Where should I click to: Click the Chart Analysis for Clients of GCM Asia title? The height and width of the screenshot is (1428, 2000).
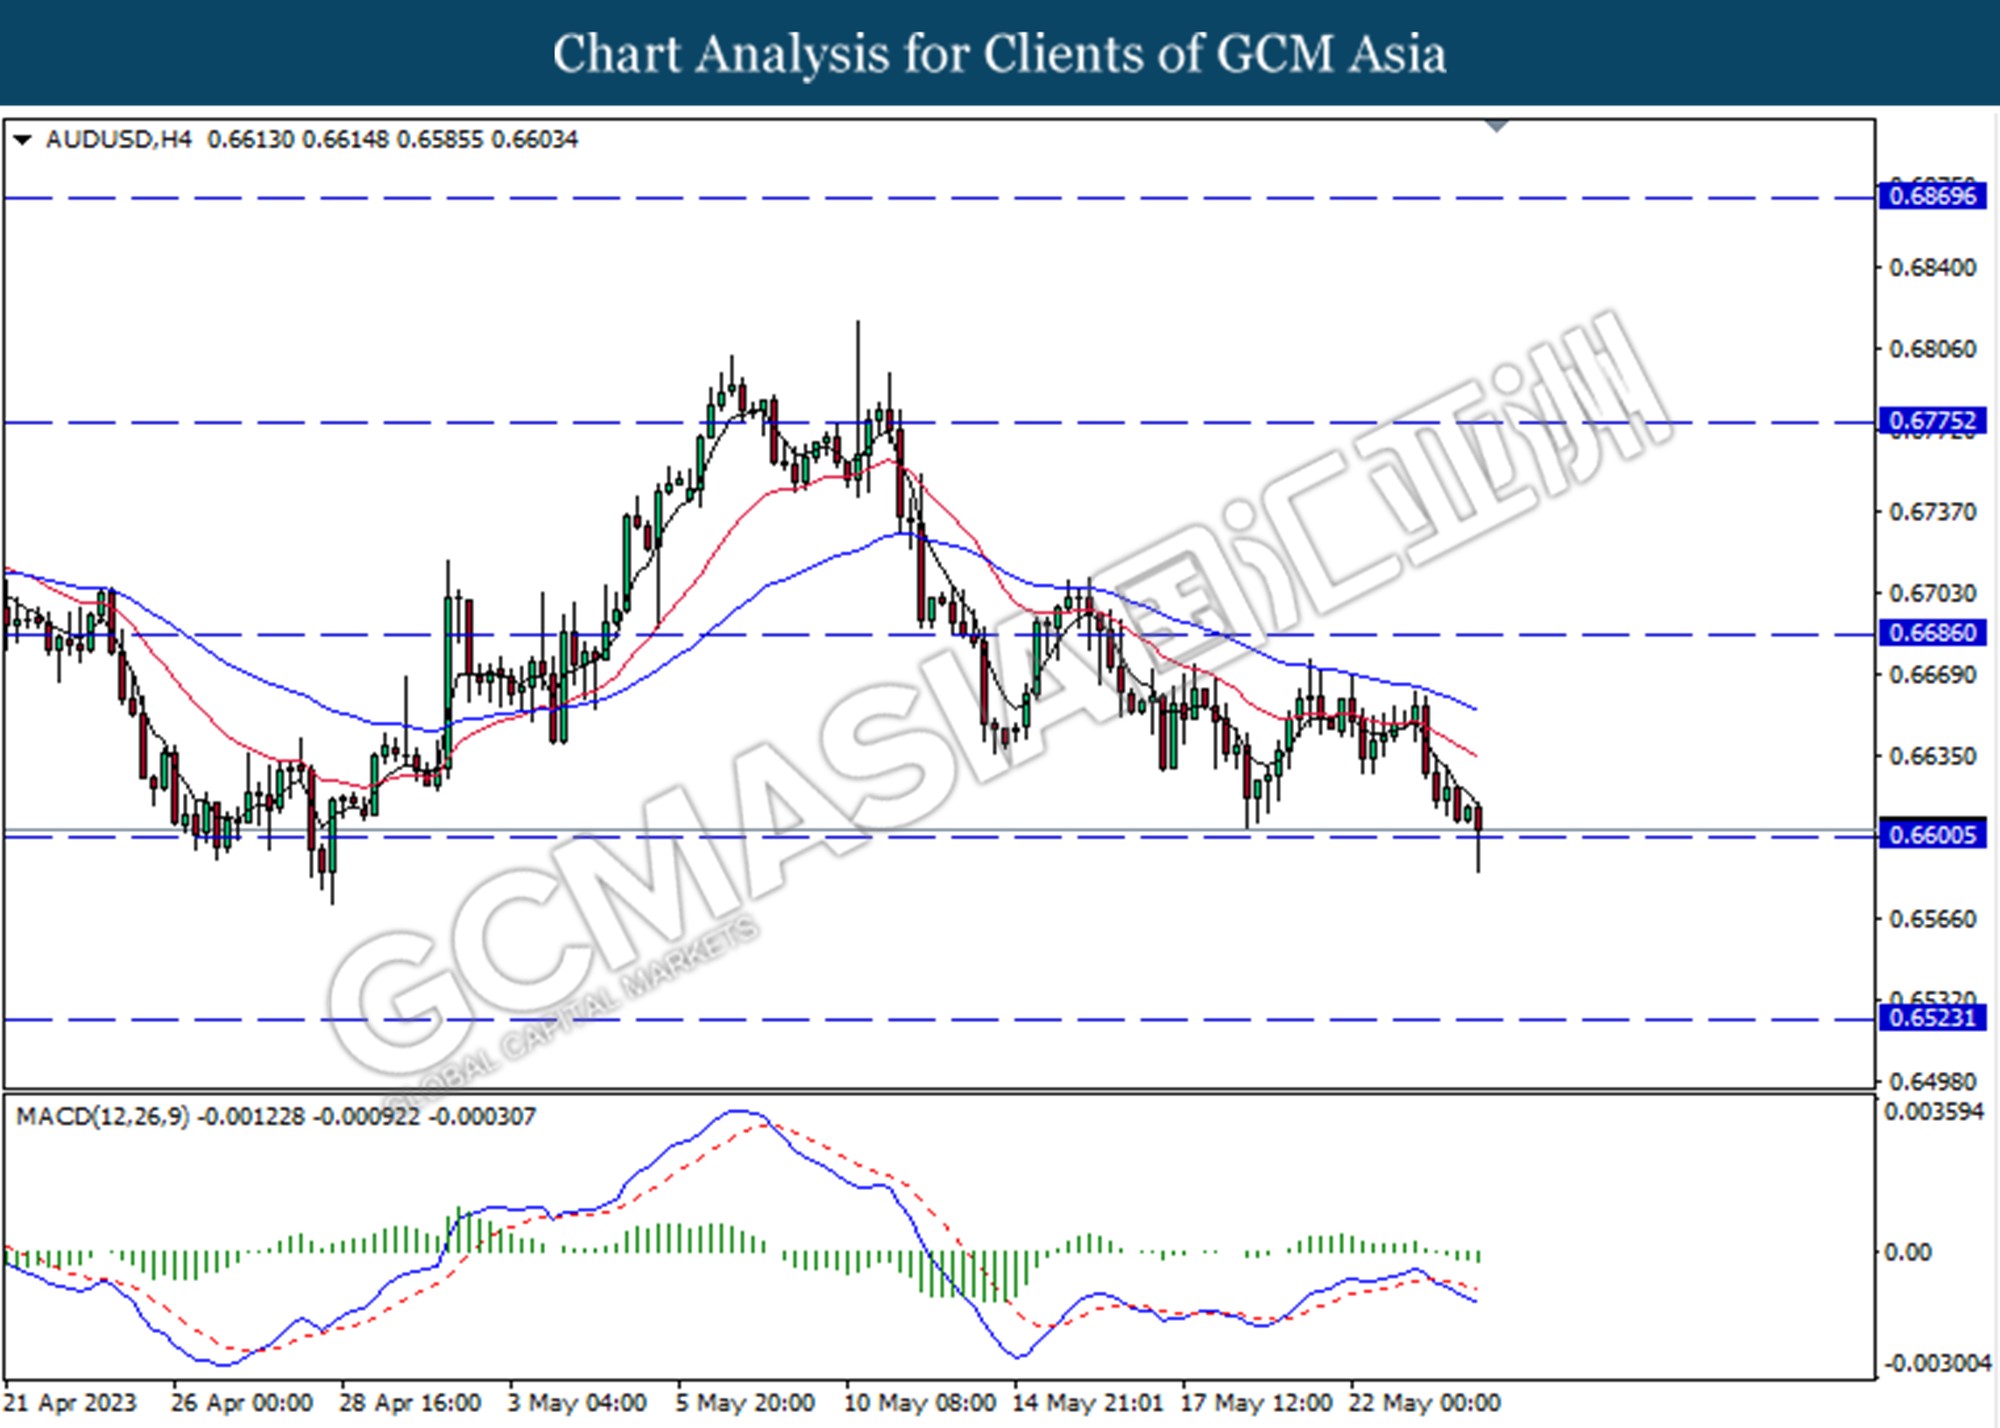(999, 53)
